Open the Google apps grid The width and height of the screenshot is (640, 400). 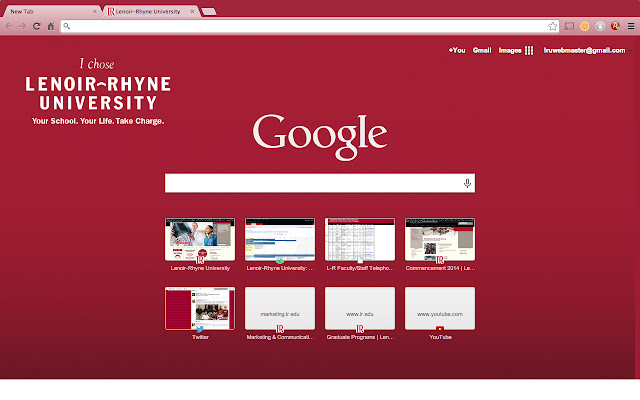529,50
